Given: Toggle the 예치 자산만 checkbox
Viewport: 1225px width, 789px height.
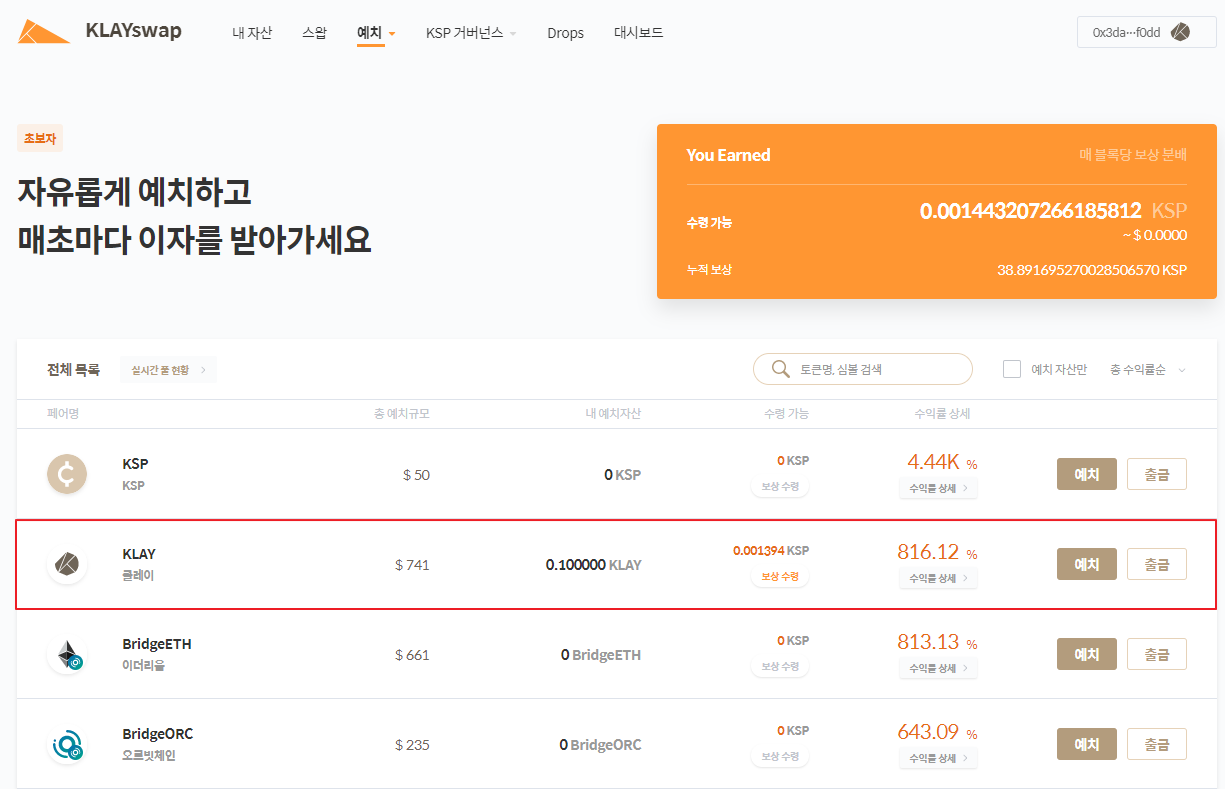Looking at the screenshot, I should pos(1012,369).
